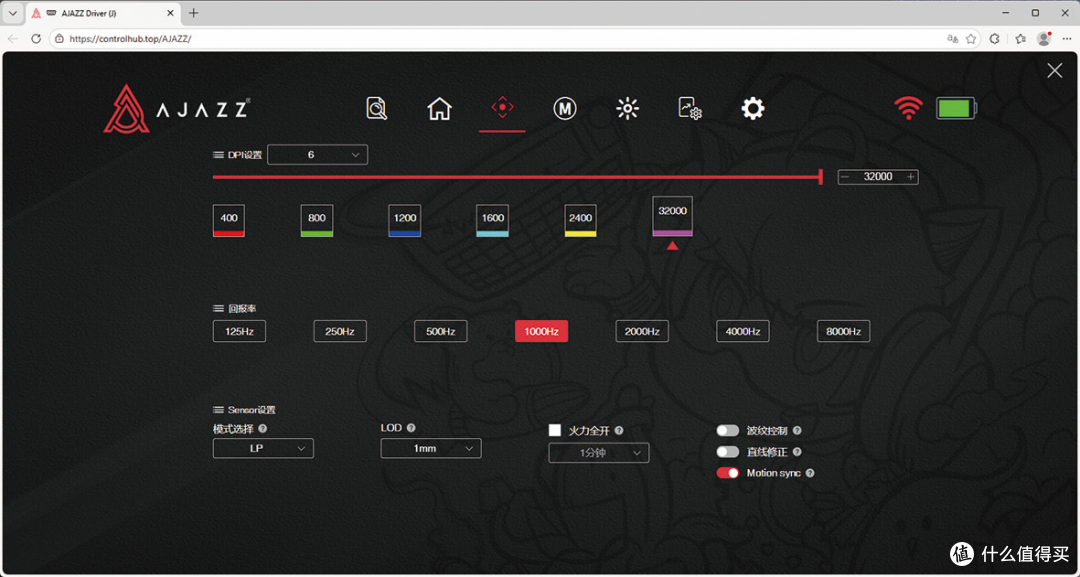Click help icon next to Motion sync
This screenshot has height=577, width=1080.
coord(810,474)
